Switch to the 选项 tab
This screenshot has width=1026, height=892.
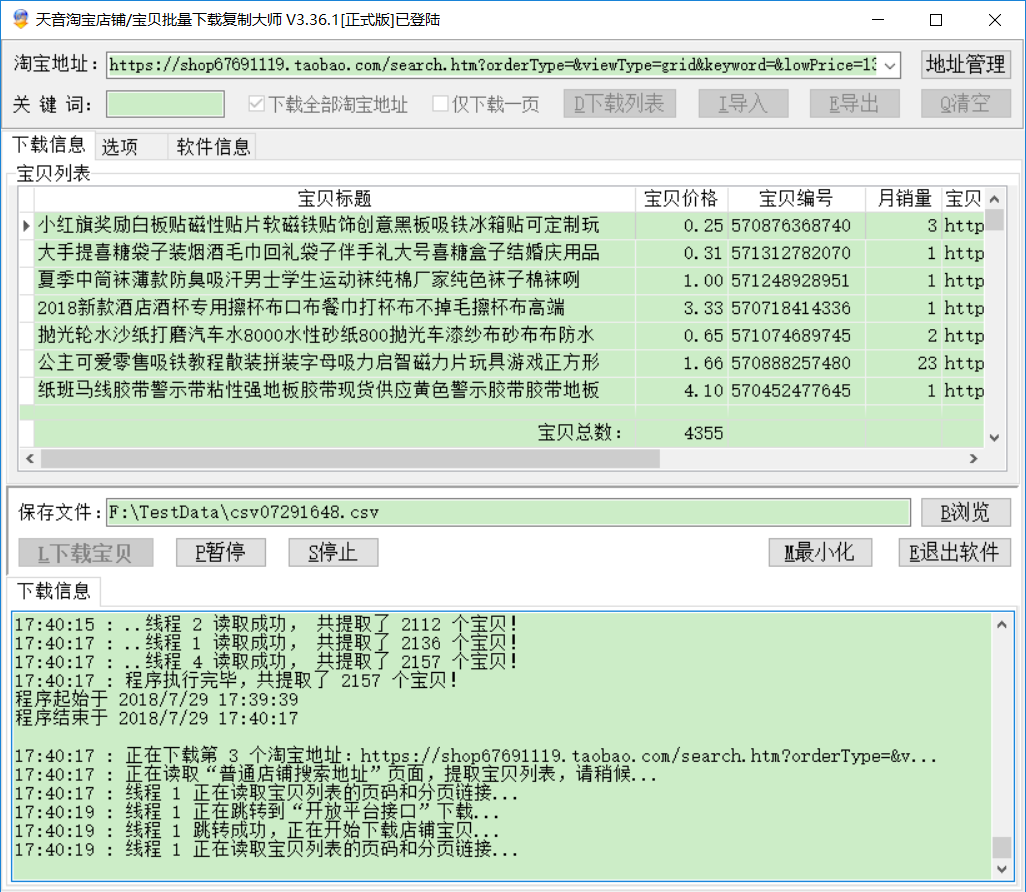click(121, 147)
